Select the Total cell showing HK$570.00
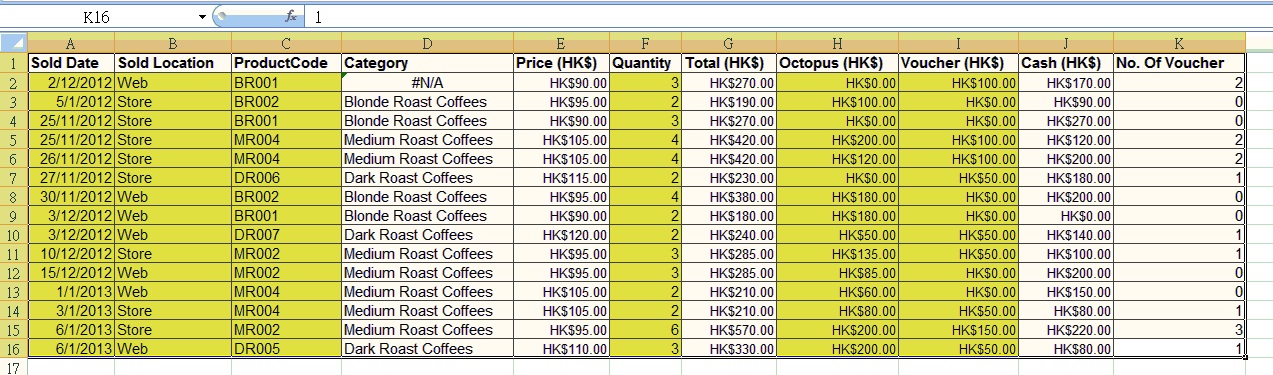Viewport: 1273px width, 375px height. 729,330
